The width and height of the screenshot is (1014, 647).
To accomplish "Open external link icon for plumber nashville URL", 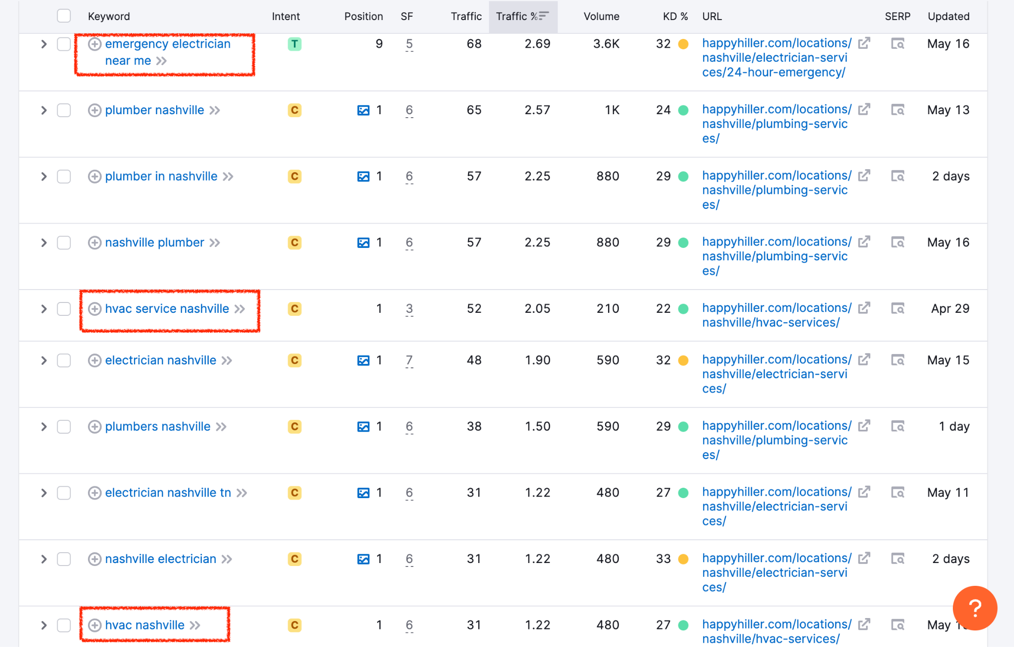I will [864, 109].
